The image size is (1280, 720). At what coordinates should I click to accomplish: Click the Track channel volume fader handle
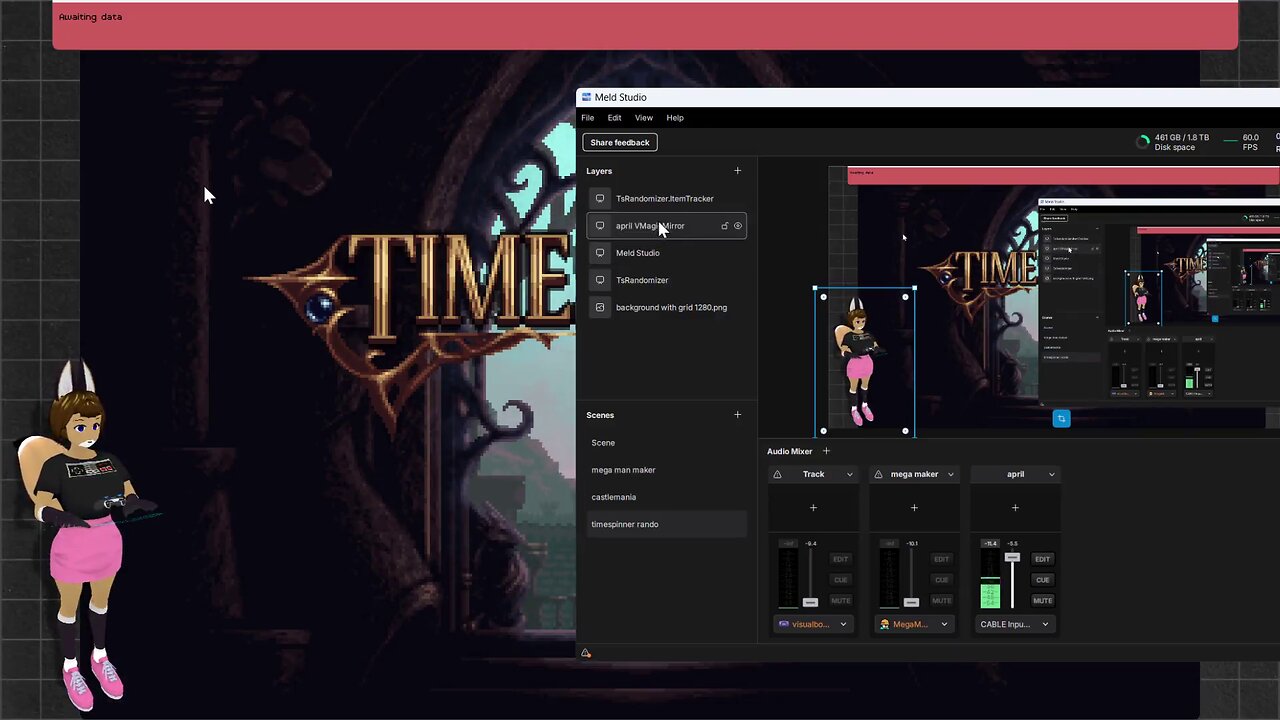click(x=810, y=602)
